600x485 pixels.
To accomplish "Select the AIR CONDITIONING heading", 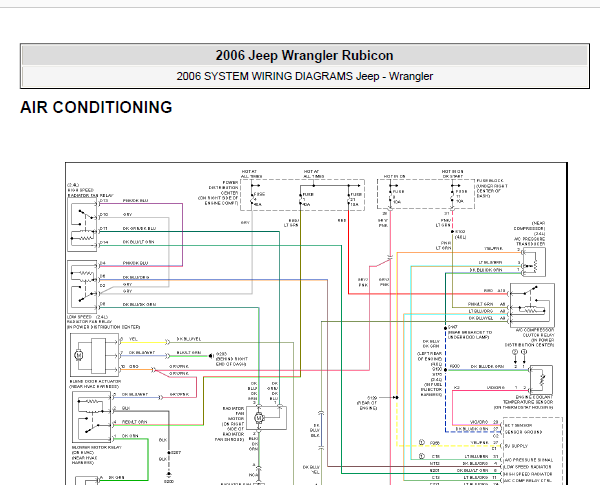I will pyautogui.click(x=96, y=107).
